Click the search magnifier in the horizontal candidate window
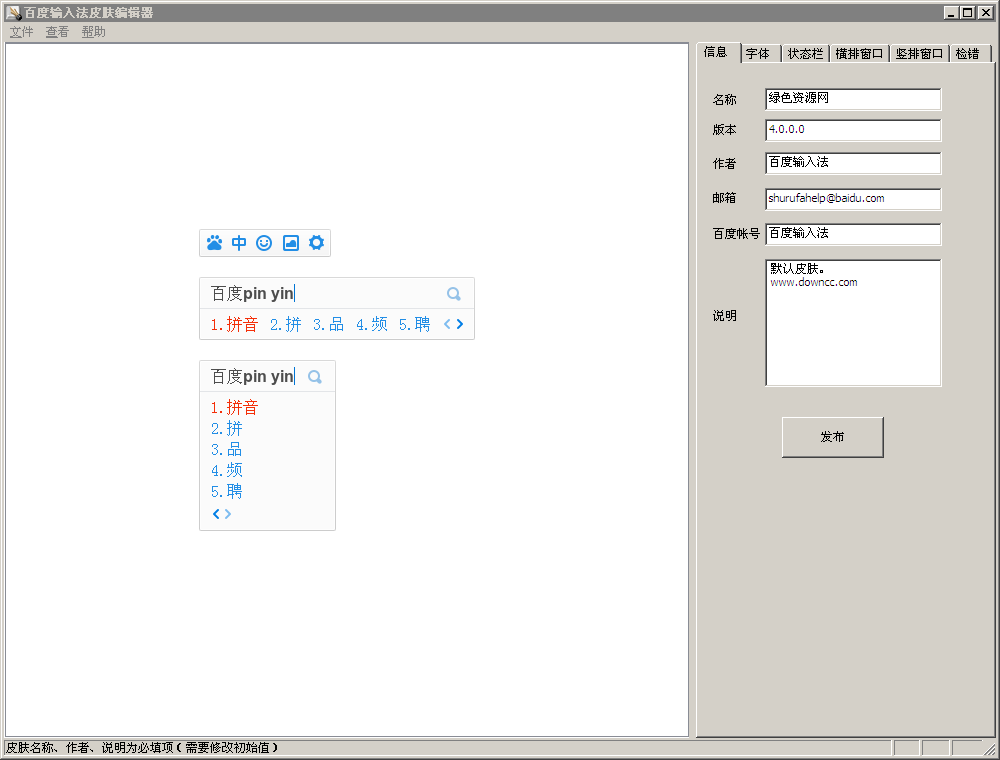The height and width of the screenshot is (760, 1000). click(453, 293)
